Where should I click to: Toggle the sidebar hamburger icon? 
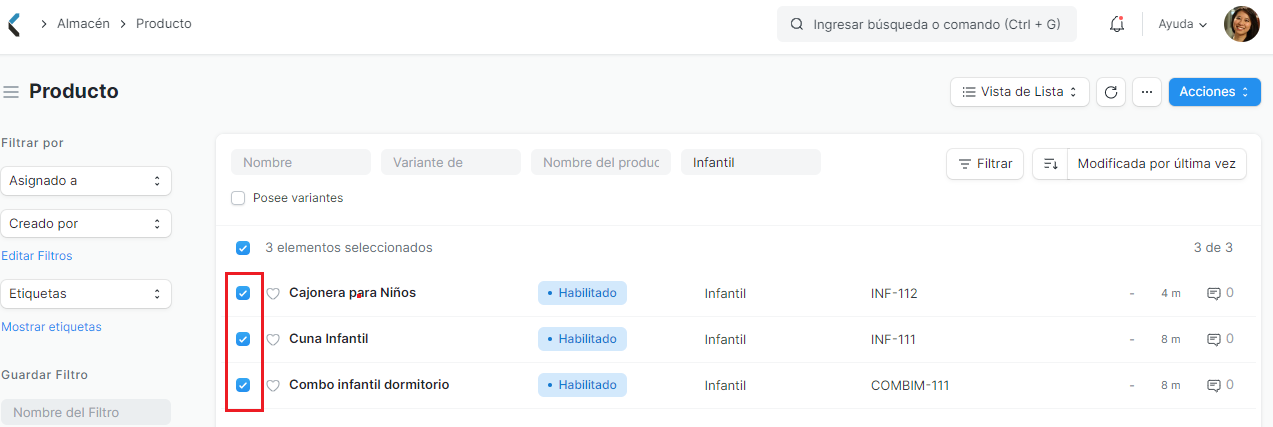[x=11, y=92]
